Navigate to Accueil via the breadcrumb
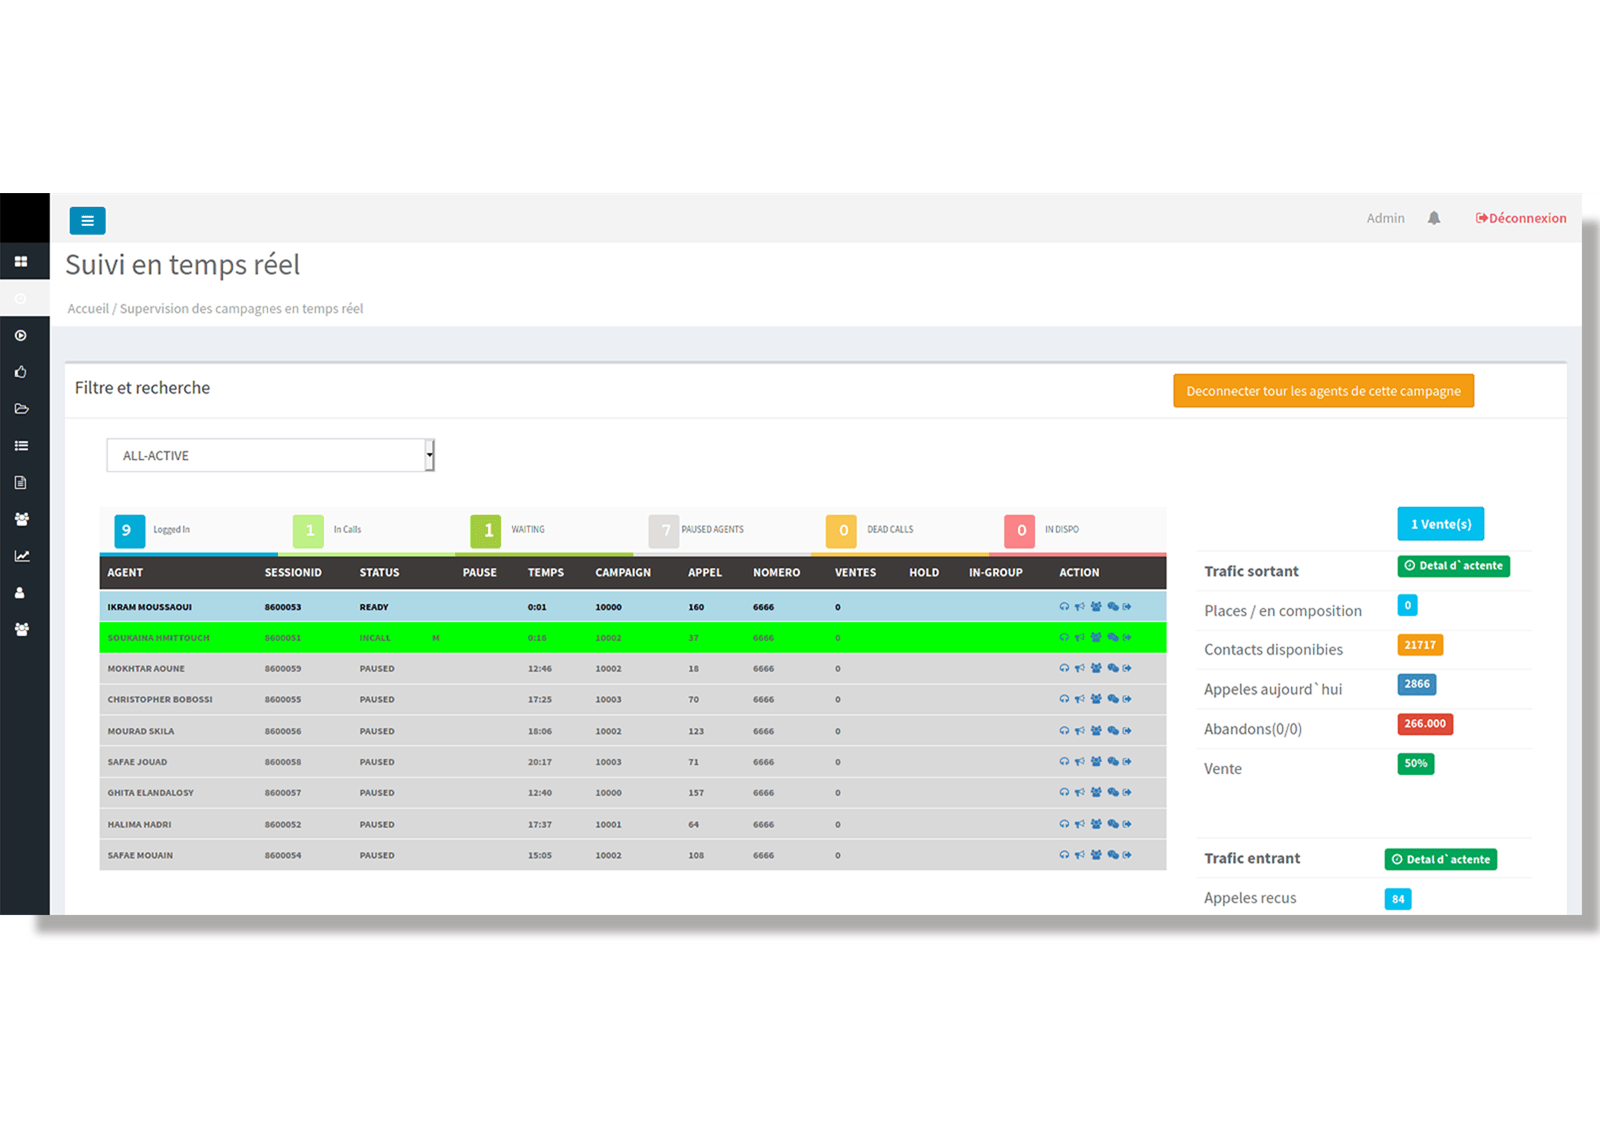This screenshot has height=1123, width=1600. (x=88, y=308)
